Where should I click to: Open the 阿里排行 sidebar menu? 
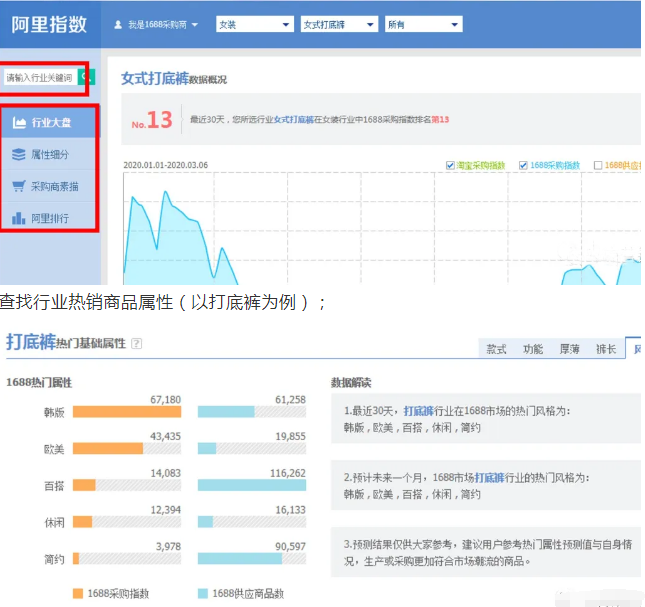click(50, 218)
